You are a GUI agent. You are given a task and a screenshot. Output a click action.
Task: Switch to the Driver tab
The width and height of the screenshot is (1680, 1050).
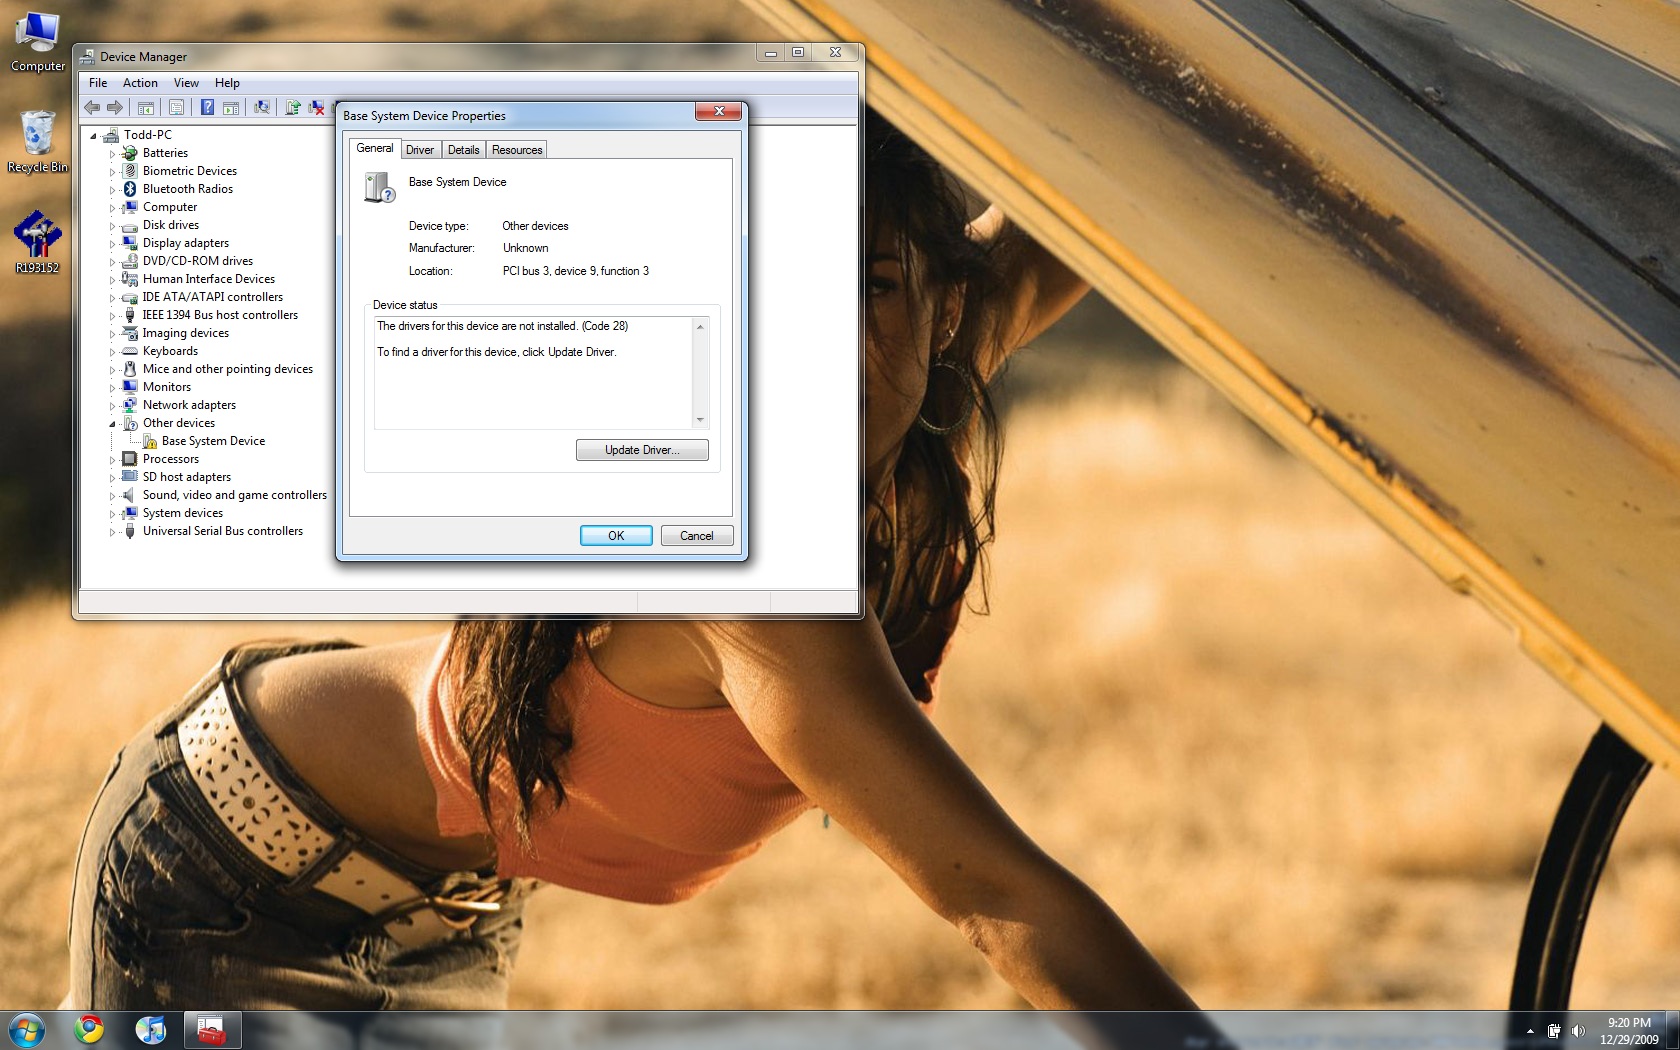point(420,150)
